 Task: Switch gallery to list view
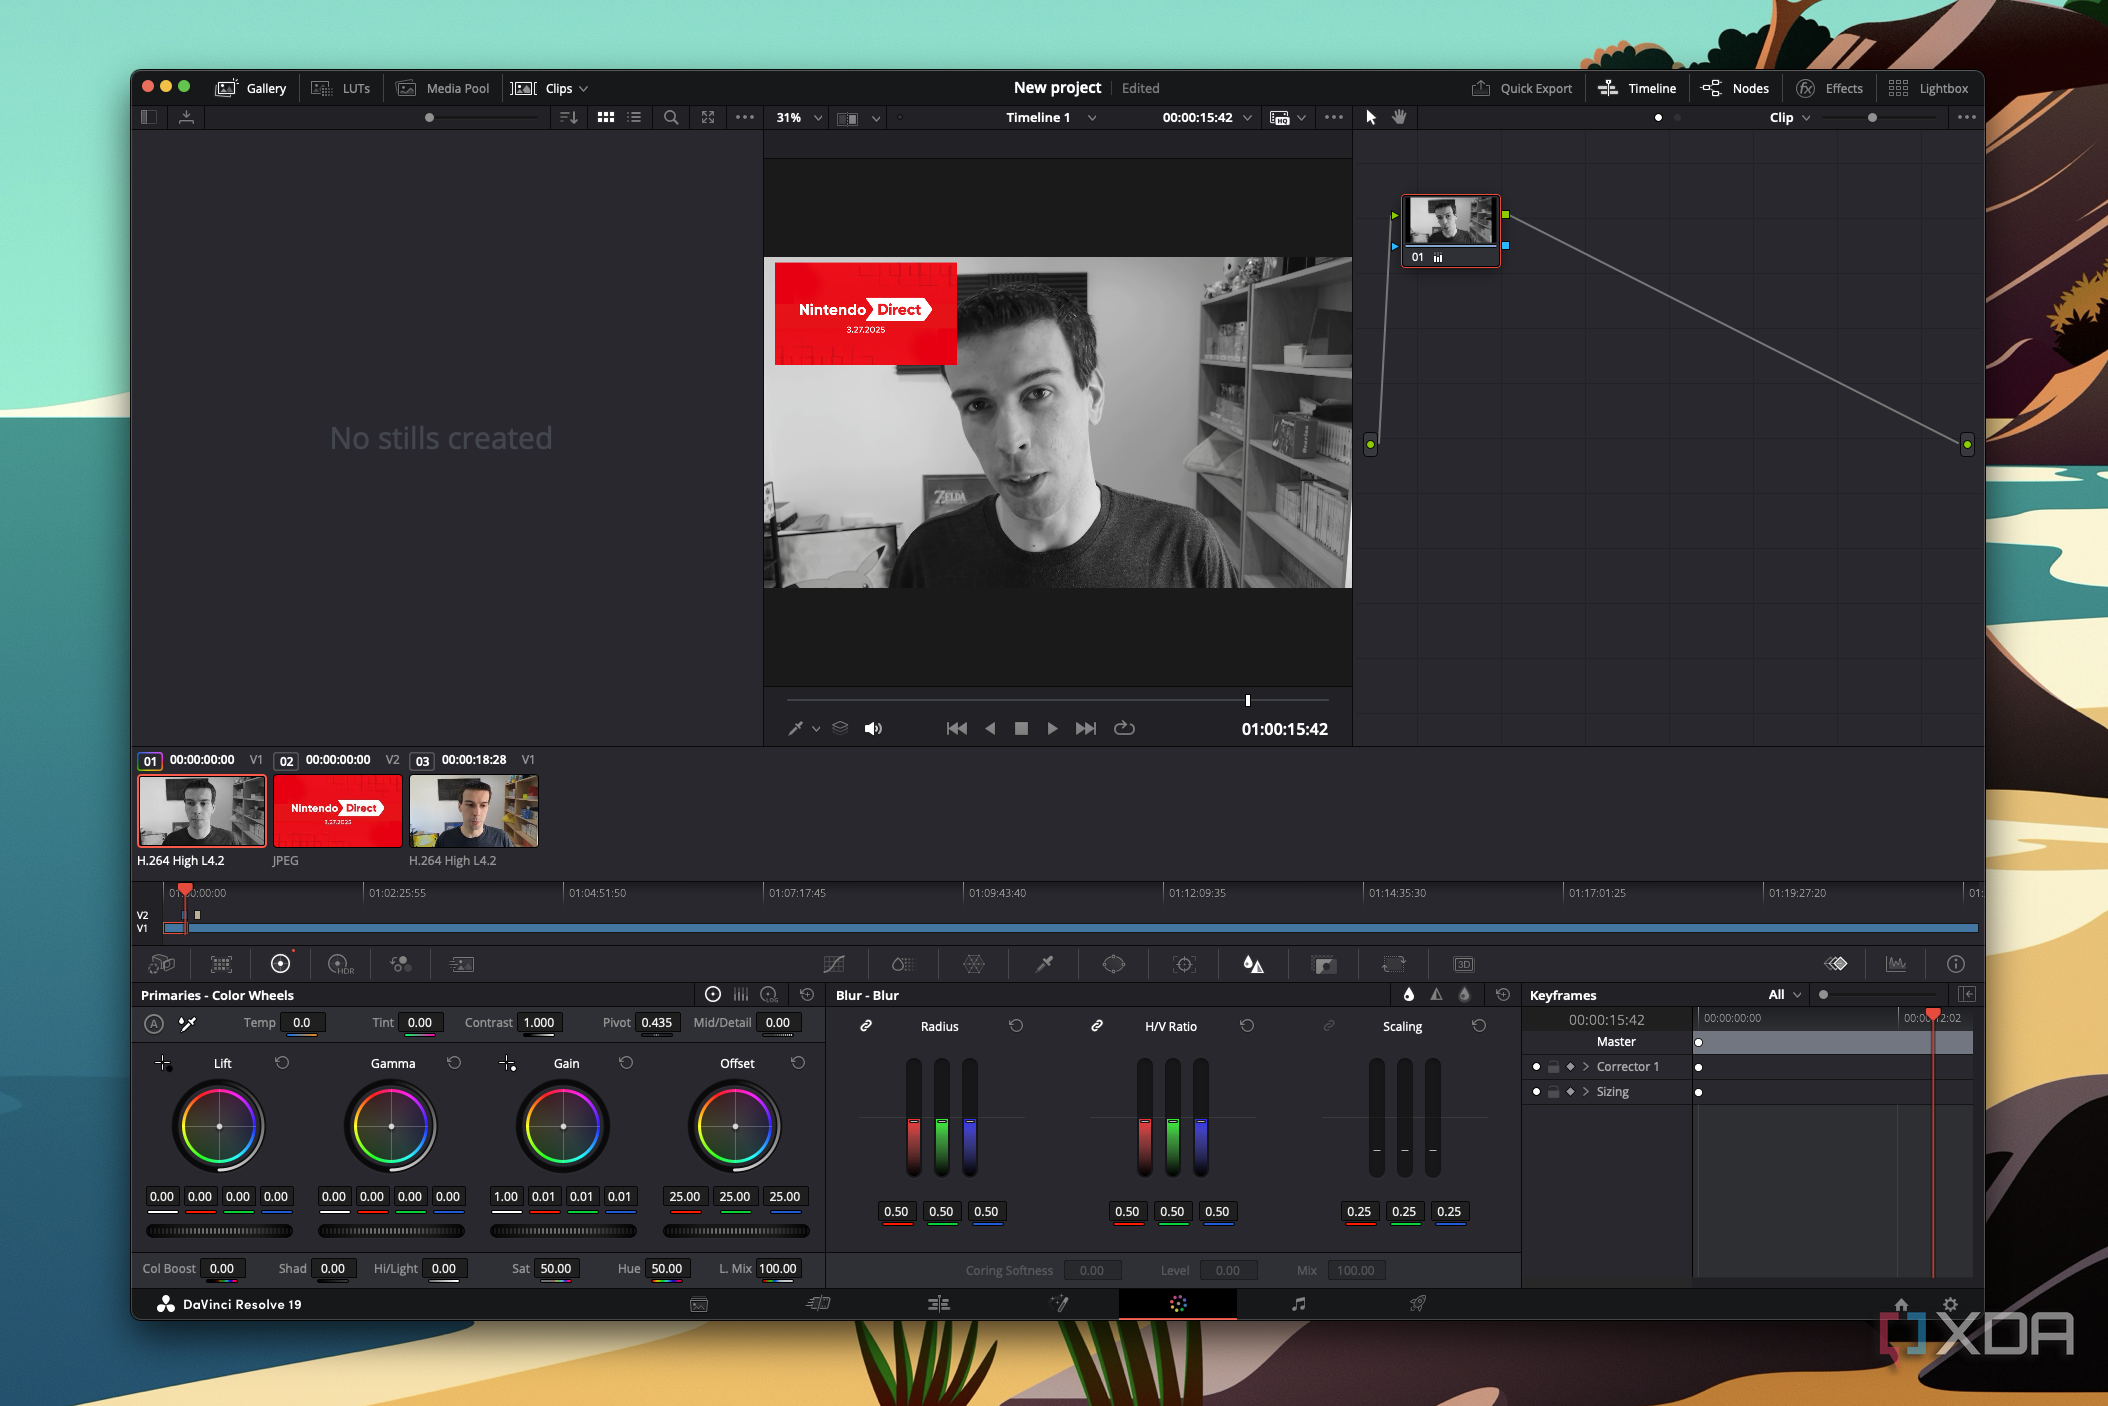pos(634,118)
